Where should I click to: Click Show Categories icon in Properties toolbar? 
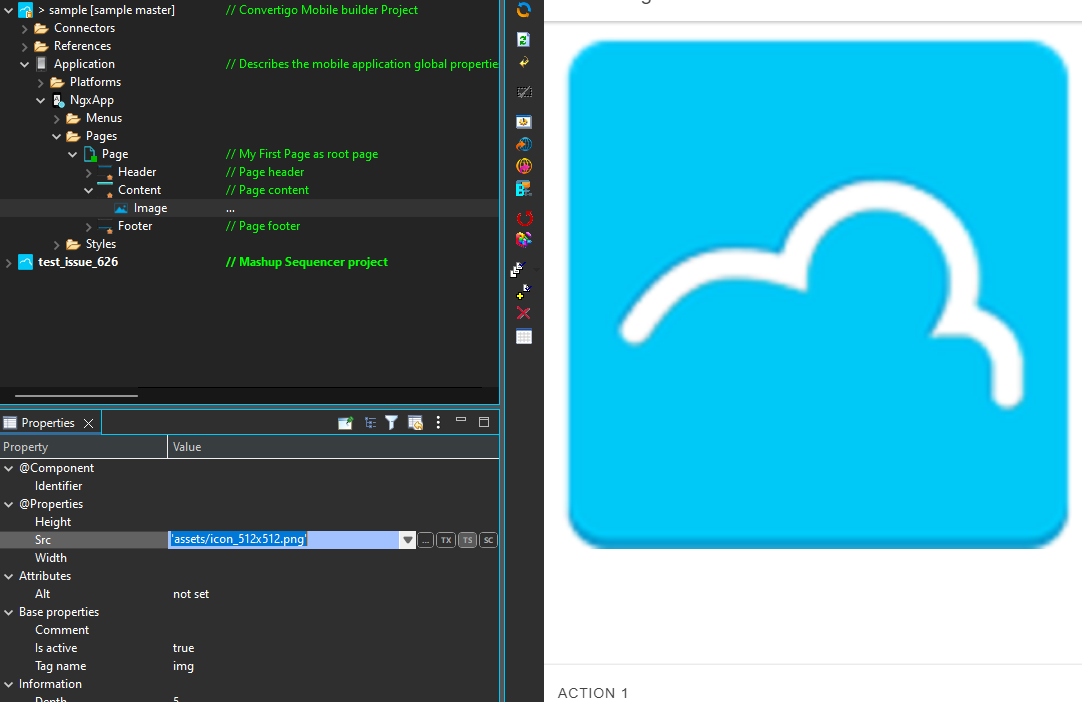point(370,423)
